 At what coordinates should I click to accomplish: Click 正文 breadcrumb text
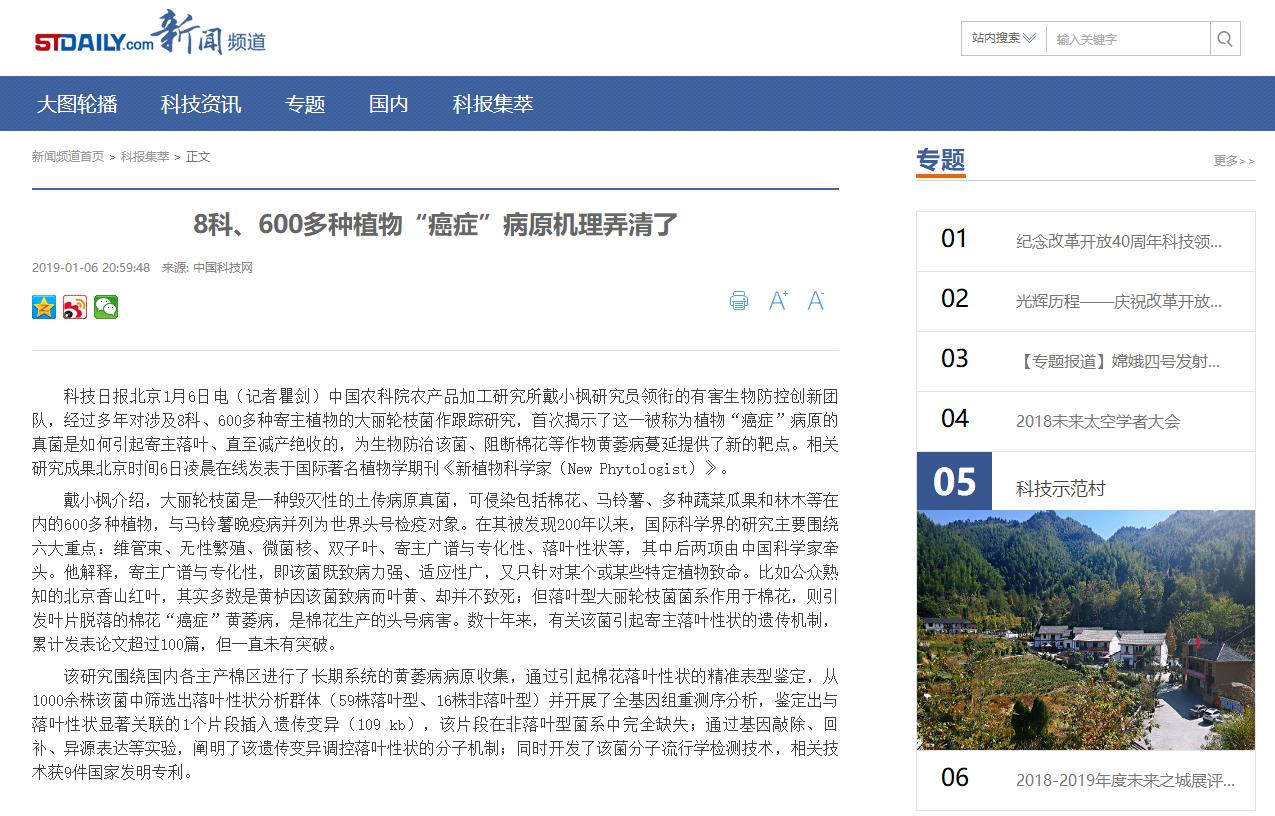198,157
